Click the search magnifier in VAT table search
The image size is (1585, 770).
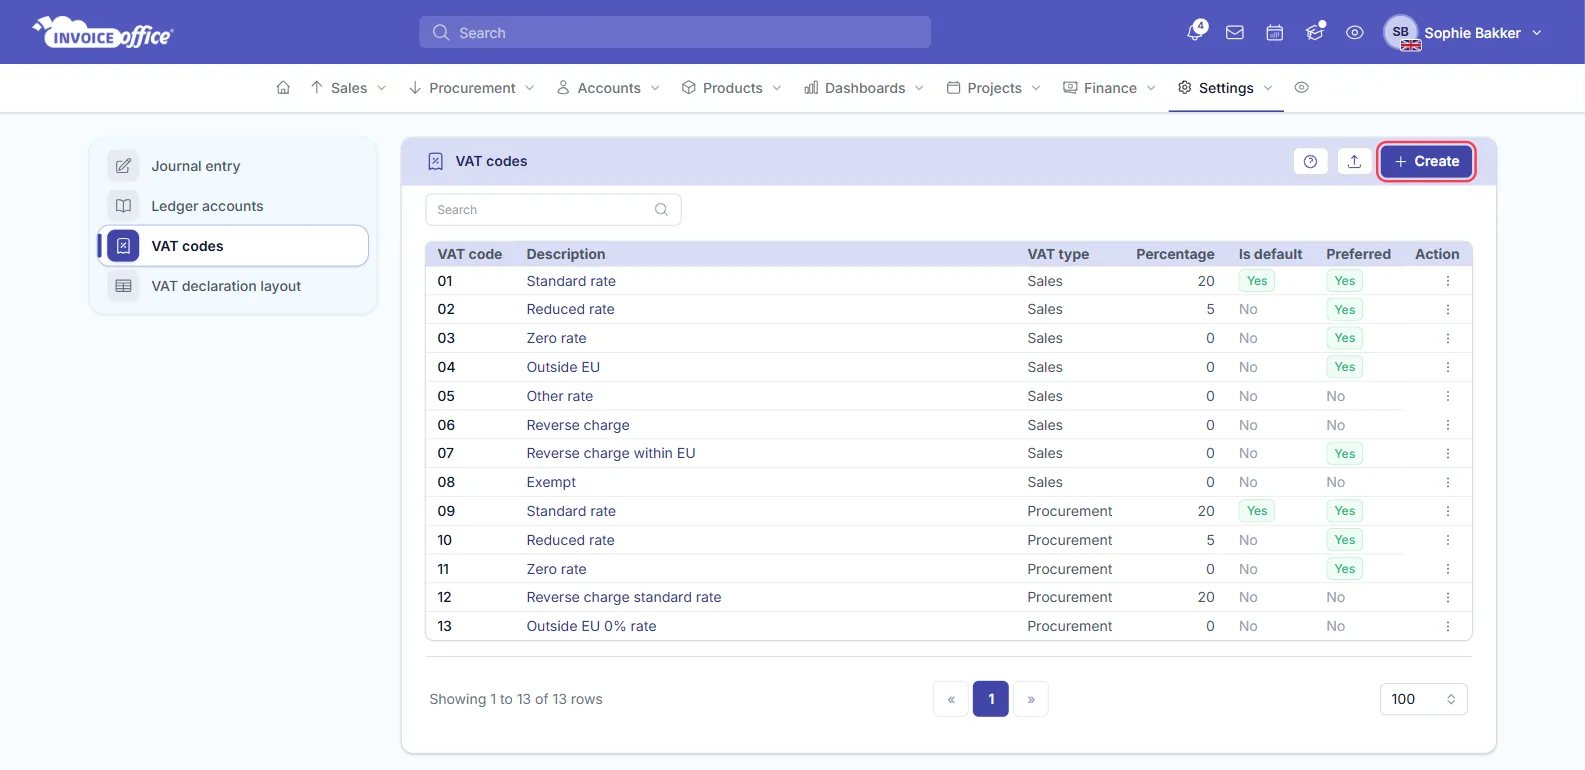[661, 210]
